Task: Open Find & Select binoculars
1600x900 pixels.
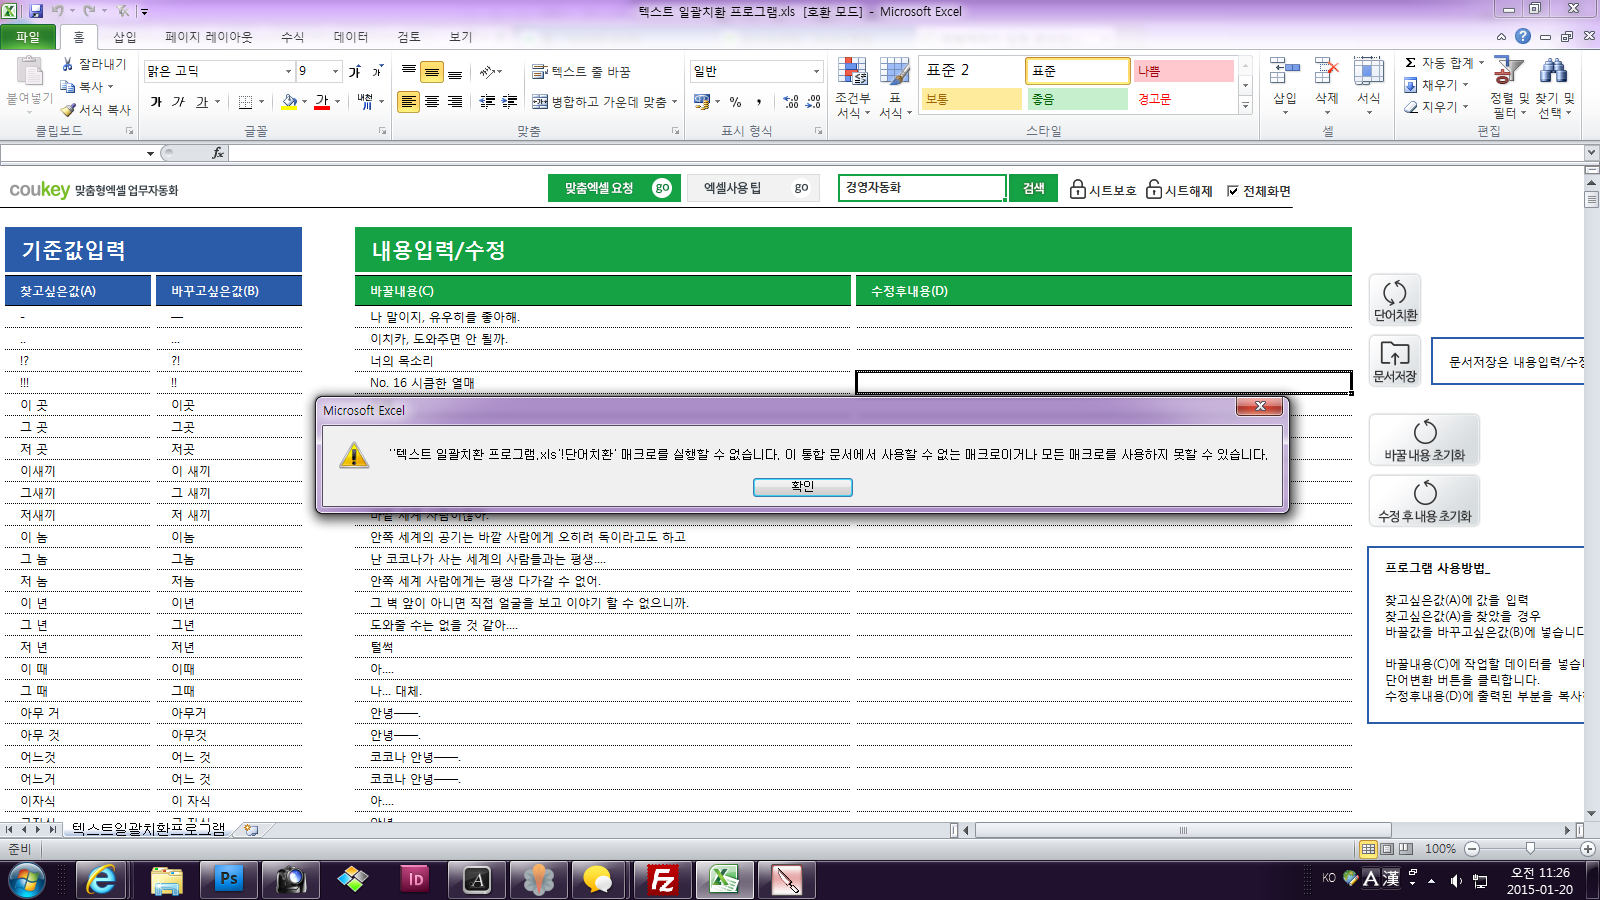Action: click(x=1554, y=72)
